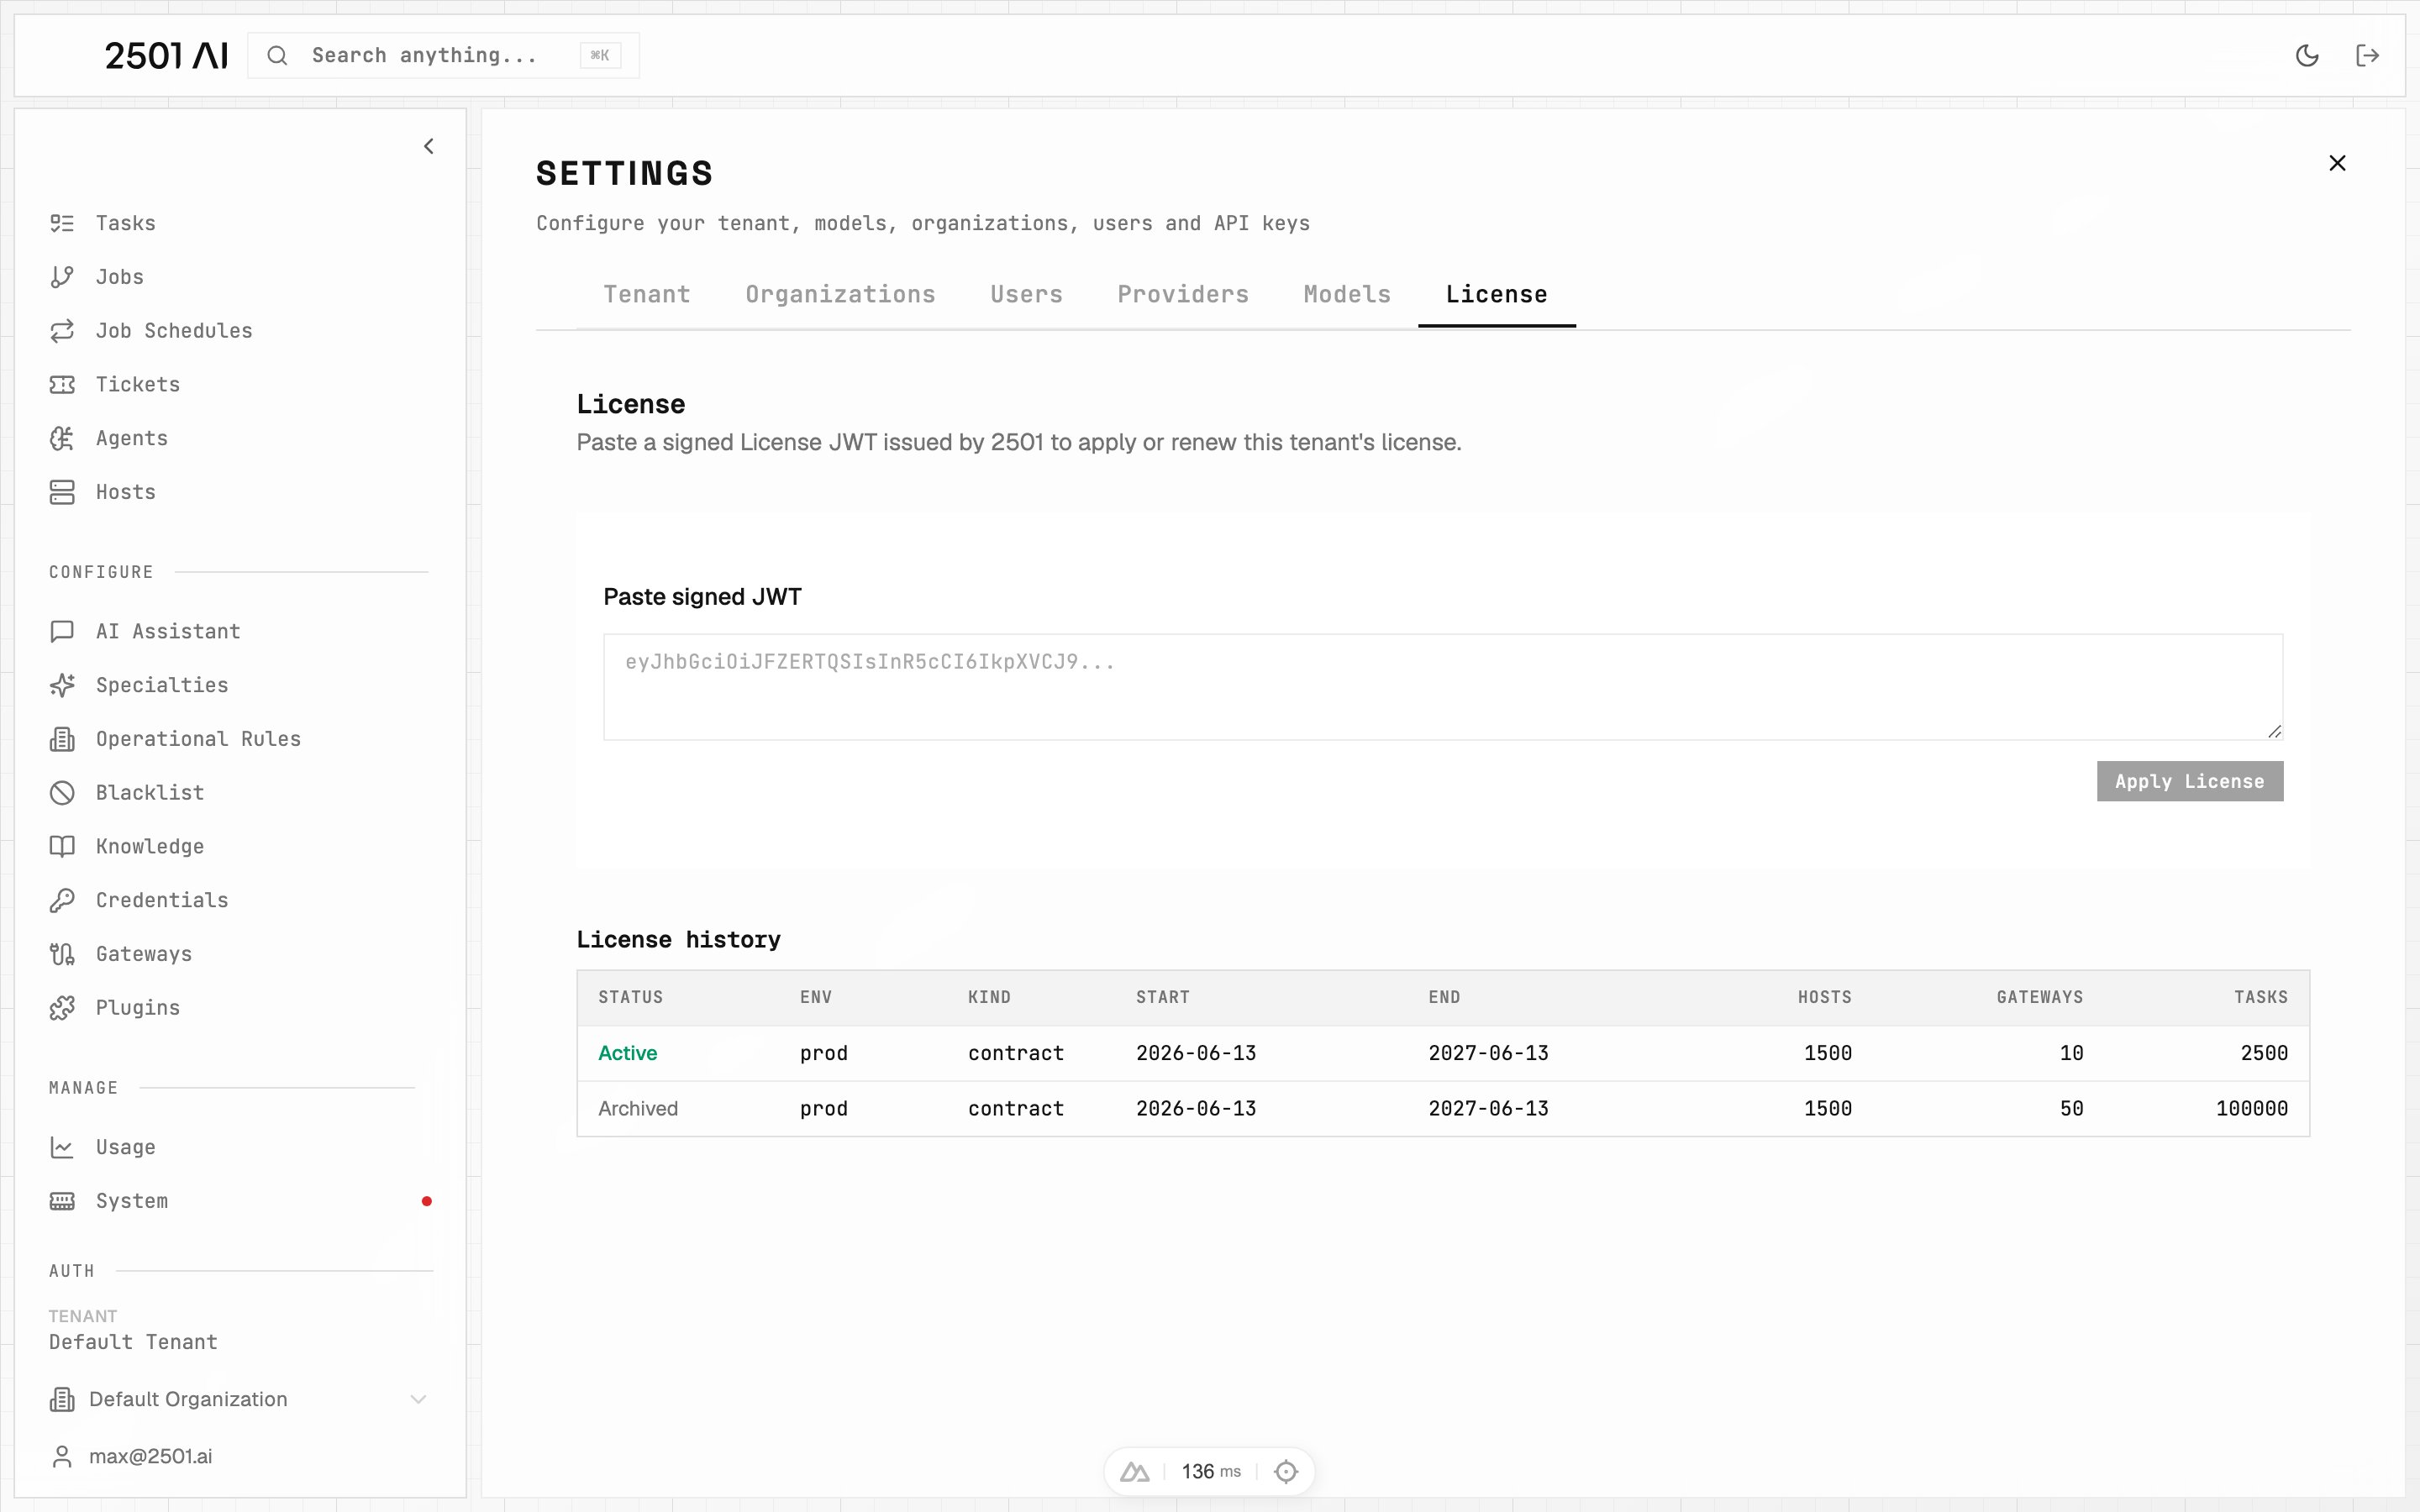2420x1512 pixels.
Task: Click the Specialties sparkle icon
Action: point(62,685)
